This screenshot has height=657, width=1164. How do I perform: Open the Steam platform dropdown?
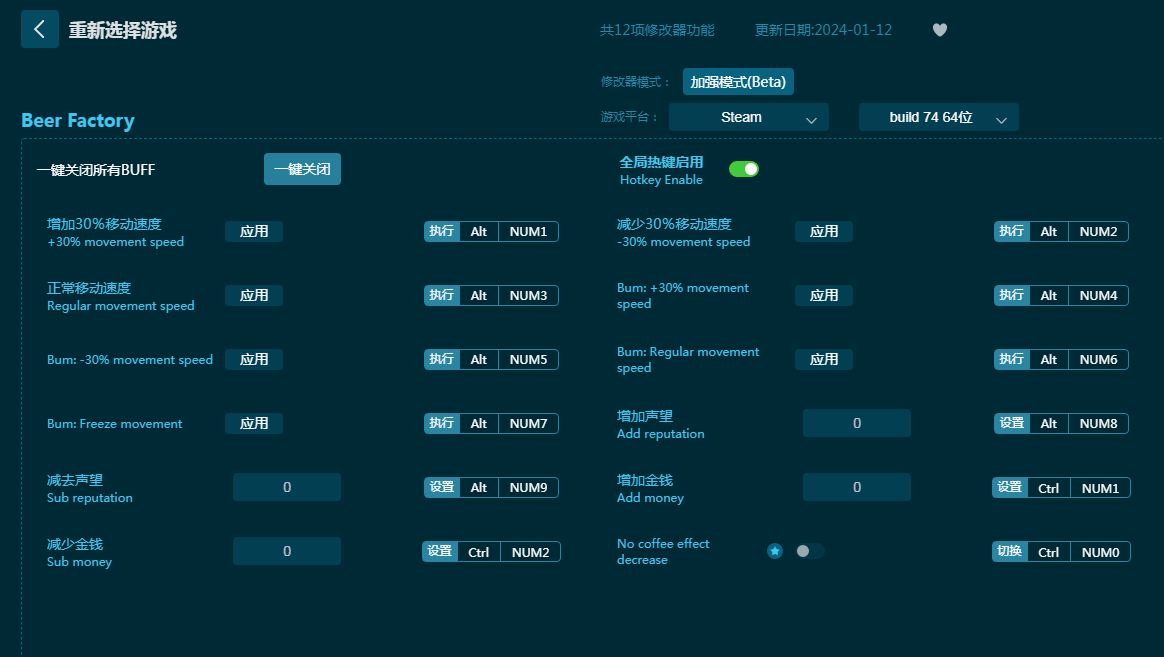pos(748,117)
